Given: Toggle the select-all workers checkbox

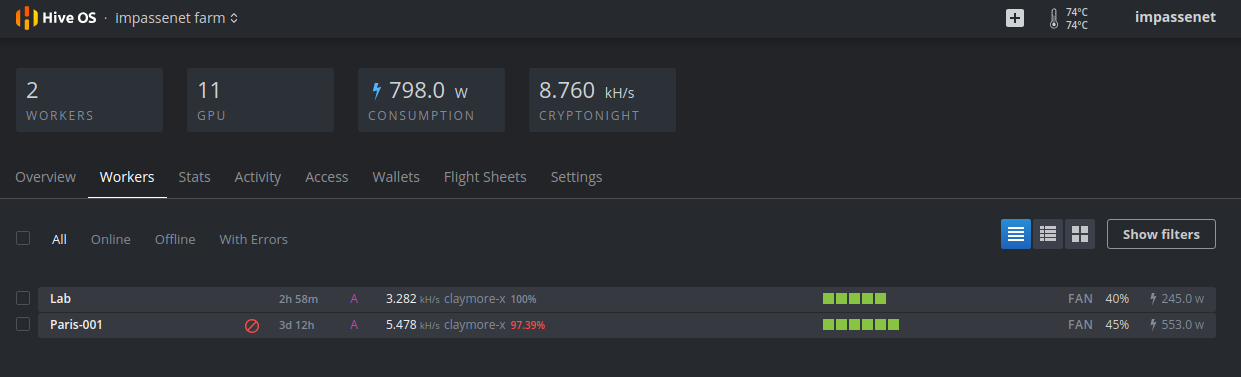Looking at the screenshot, I should [x=23, y=238].
